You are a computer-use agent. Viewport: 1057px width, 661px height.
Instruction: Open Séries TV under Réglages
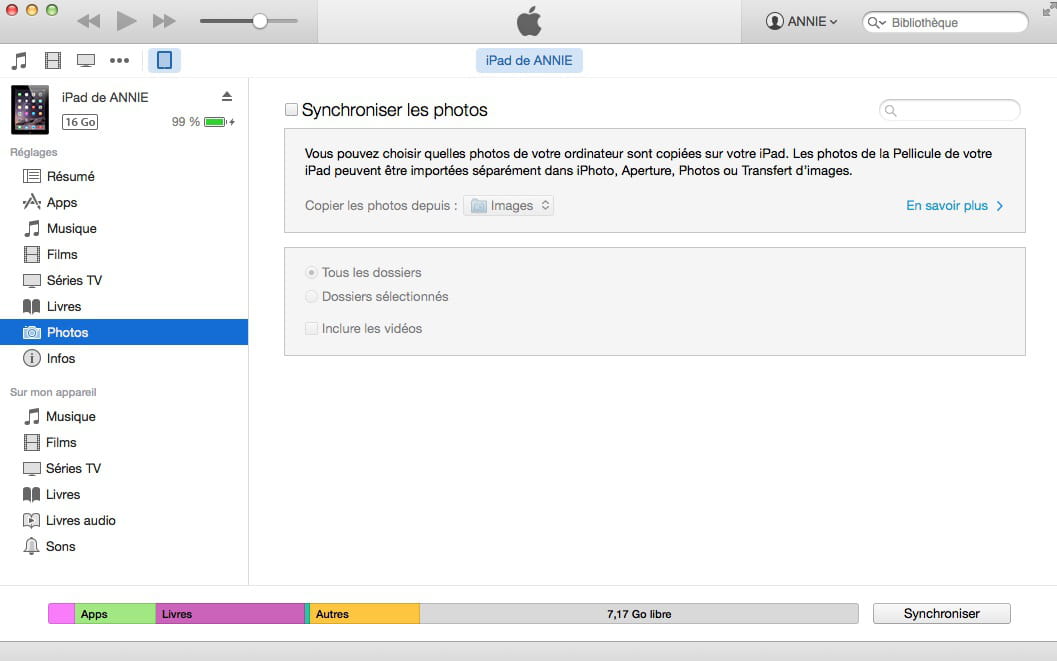pos(124,280)
